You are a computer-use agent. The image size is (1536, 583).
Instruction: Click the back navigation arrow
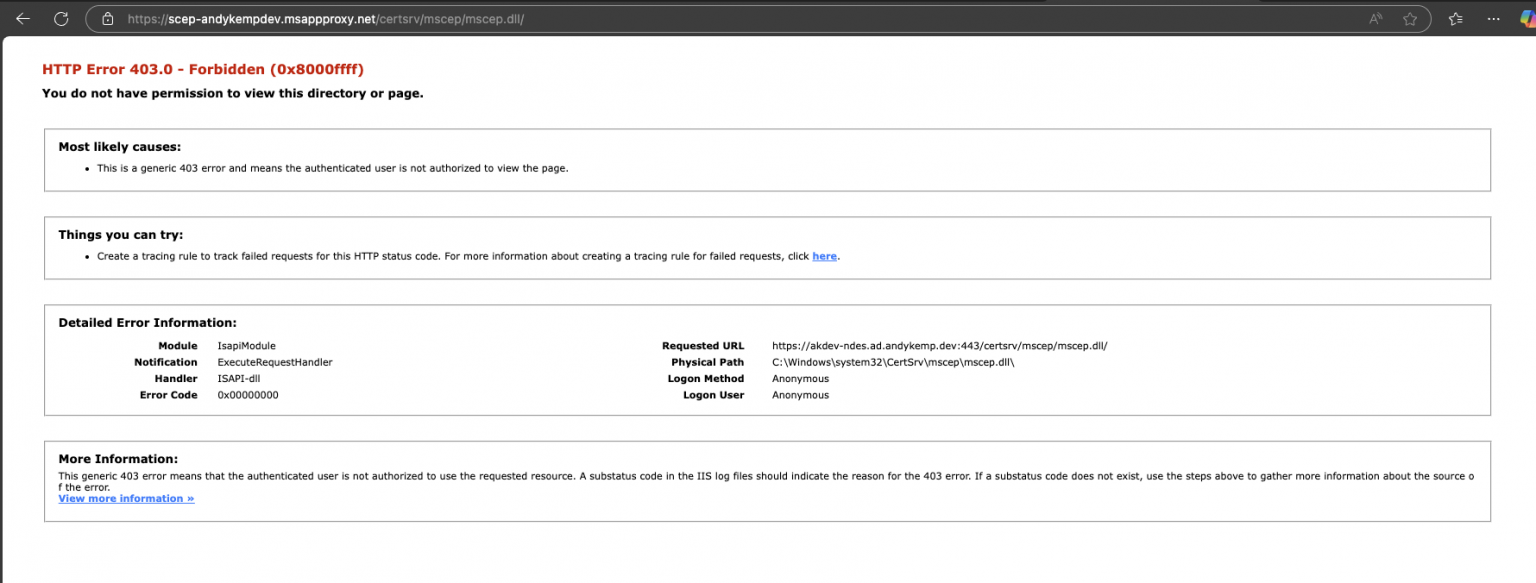pos(22,18)
